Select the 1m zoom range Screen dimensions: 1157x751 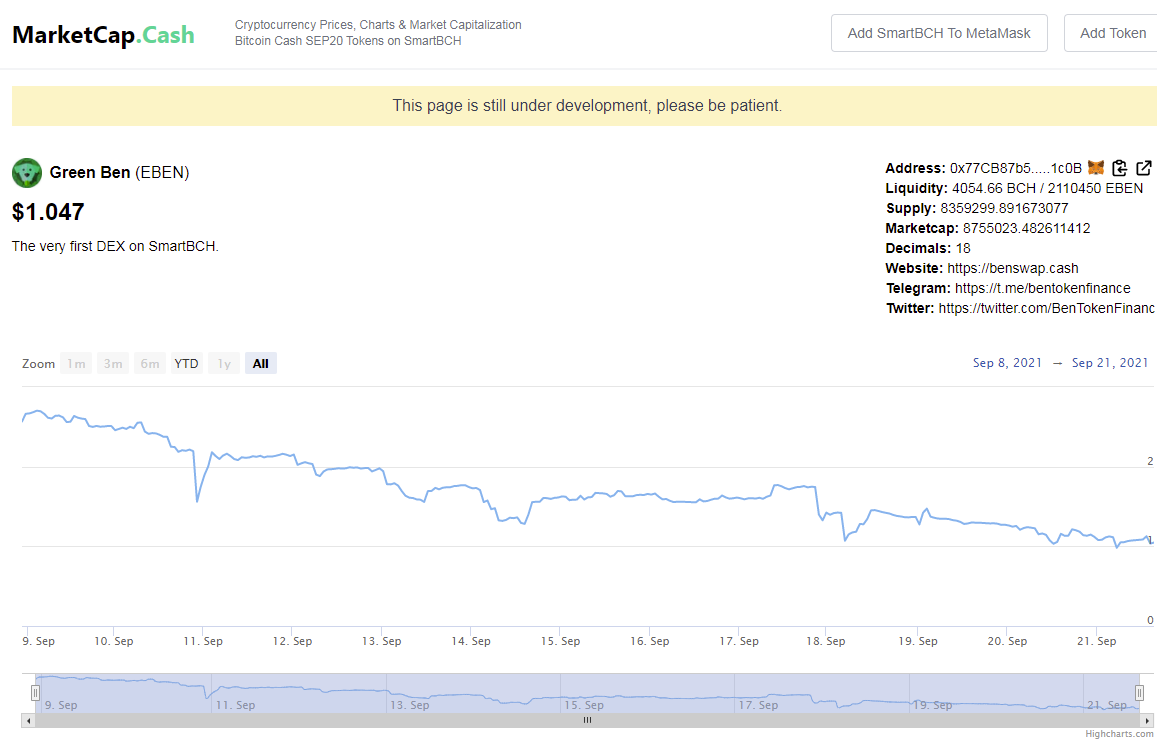(x=76, y=364)
